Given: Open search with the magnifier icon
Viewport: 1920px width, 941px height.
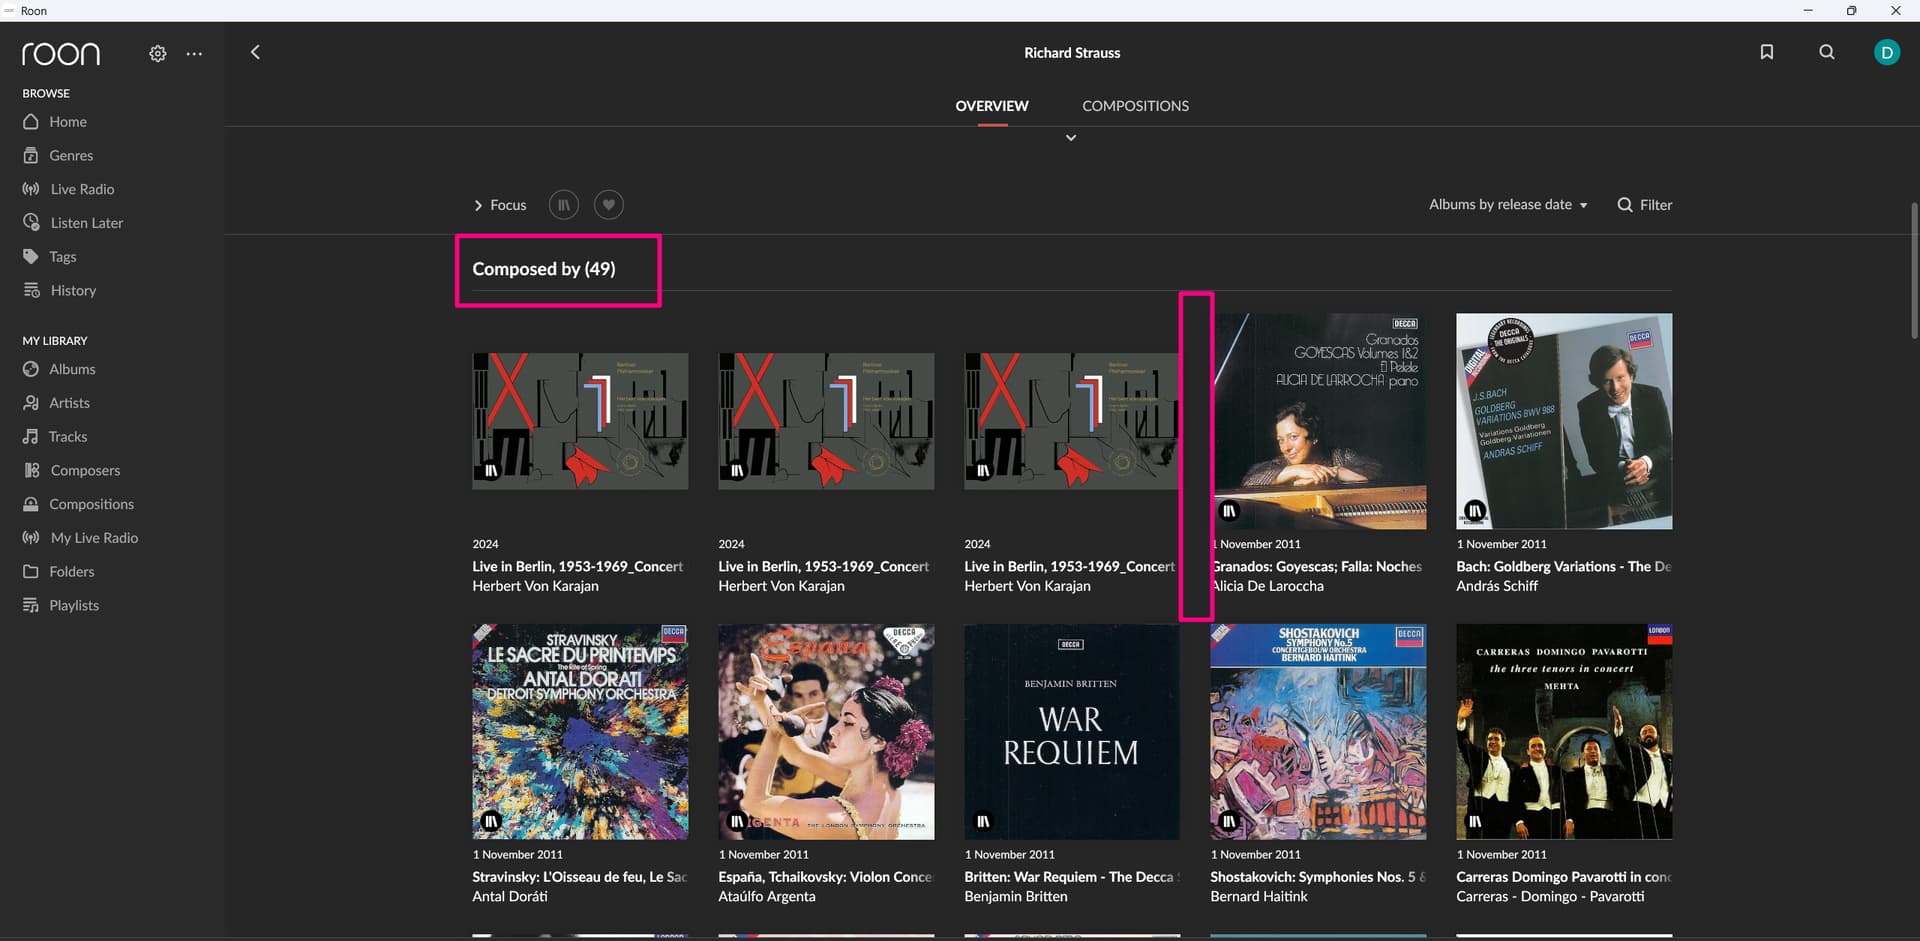Looking at the screenshot, I should (x=1826, y=52).
